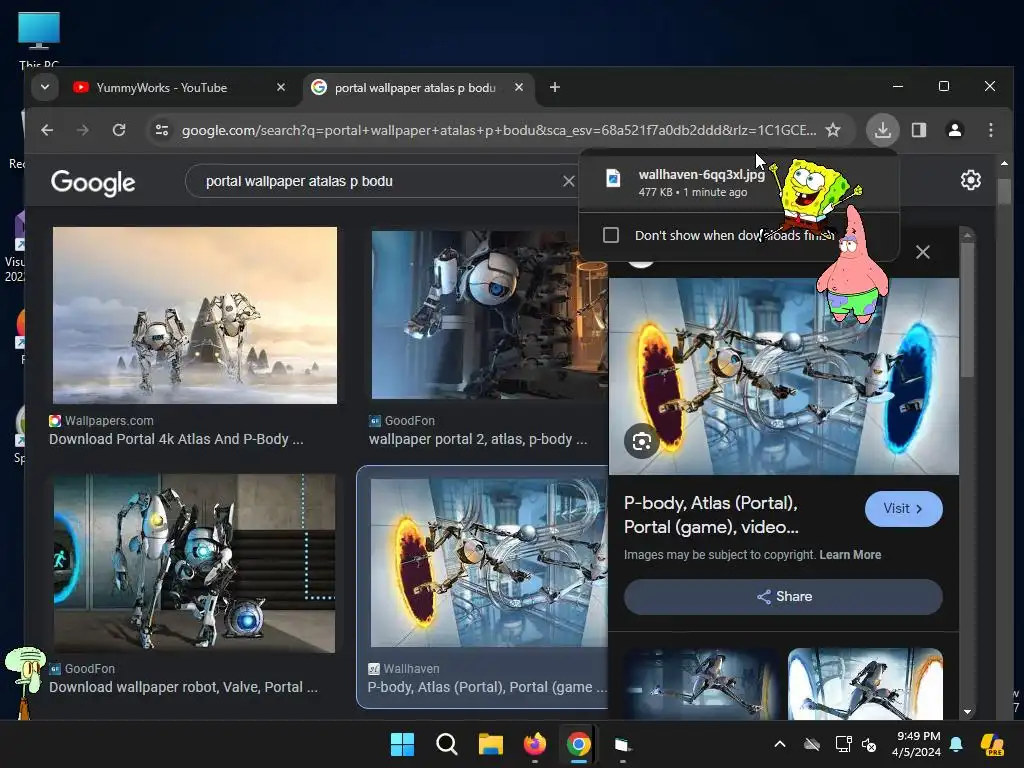This screenshot has width=1024, height=768.
Task: Click the large preview image in side panel
Action: click(x=784, y=377)
